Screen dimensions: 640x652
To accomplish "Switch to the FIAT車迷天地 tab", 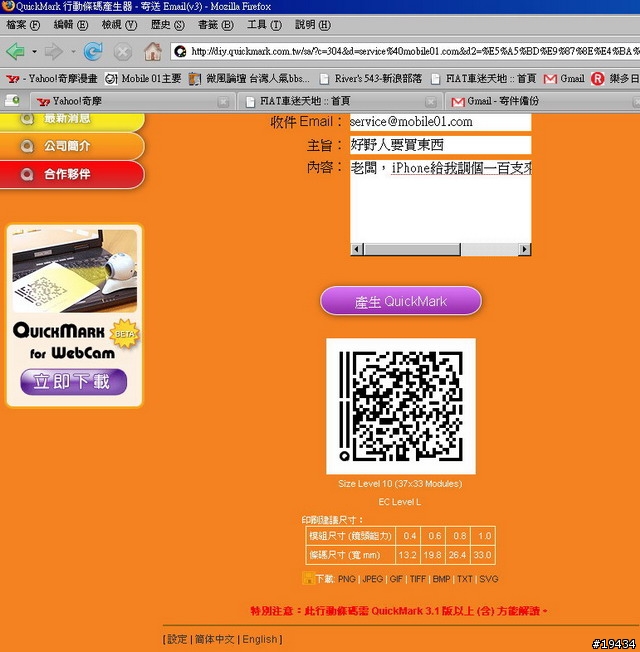I will click(x=338, y=101).
